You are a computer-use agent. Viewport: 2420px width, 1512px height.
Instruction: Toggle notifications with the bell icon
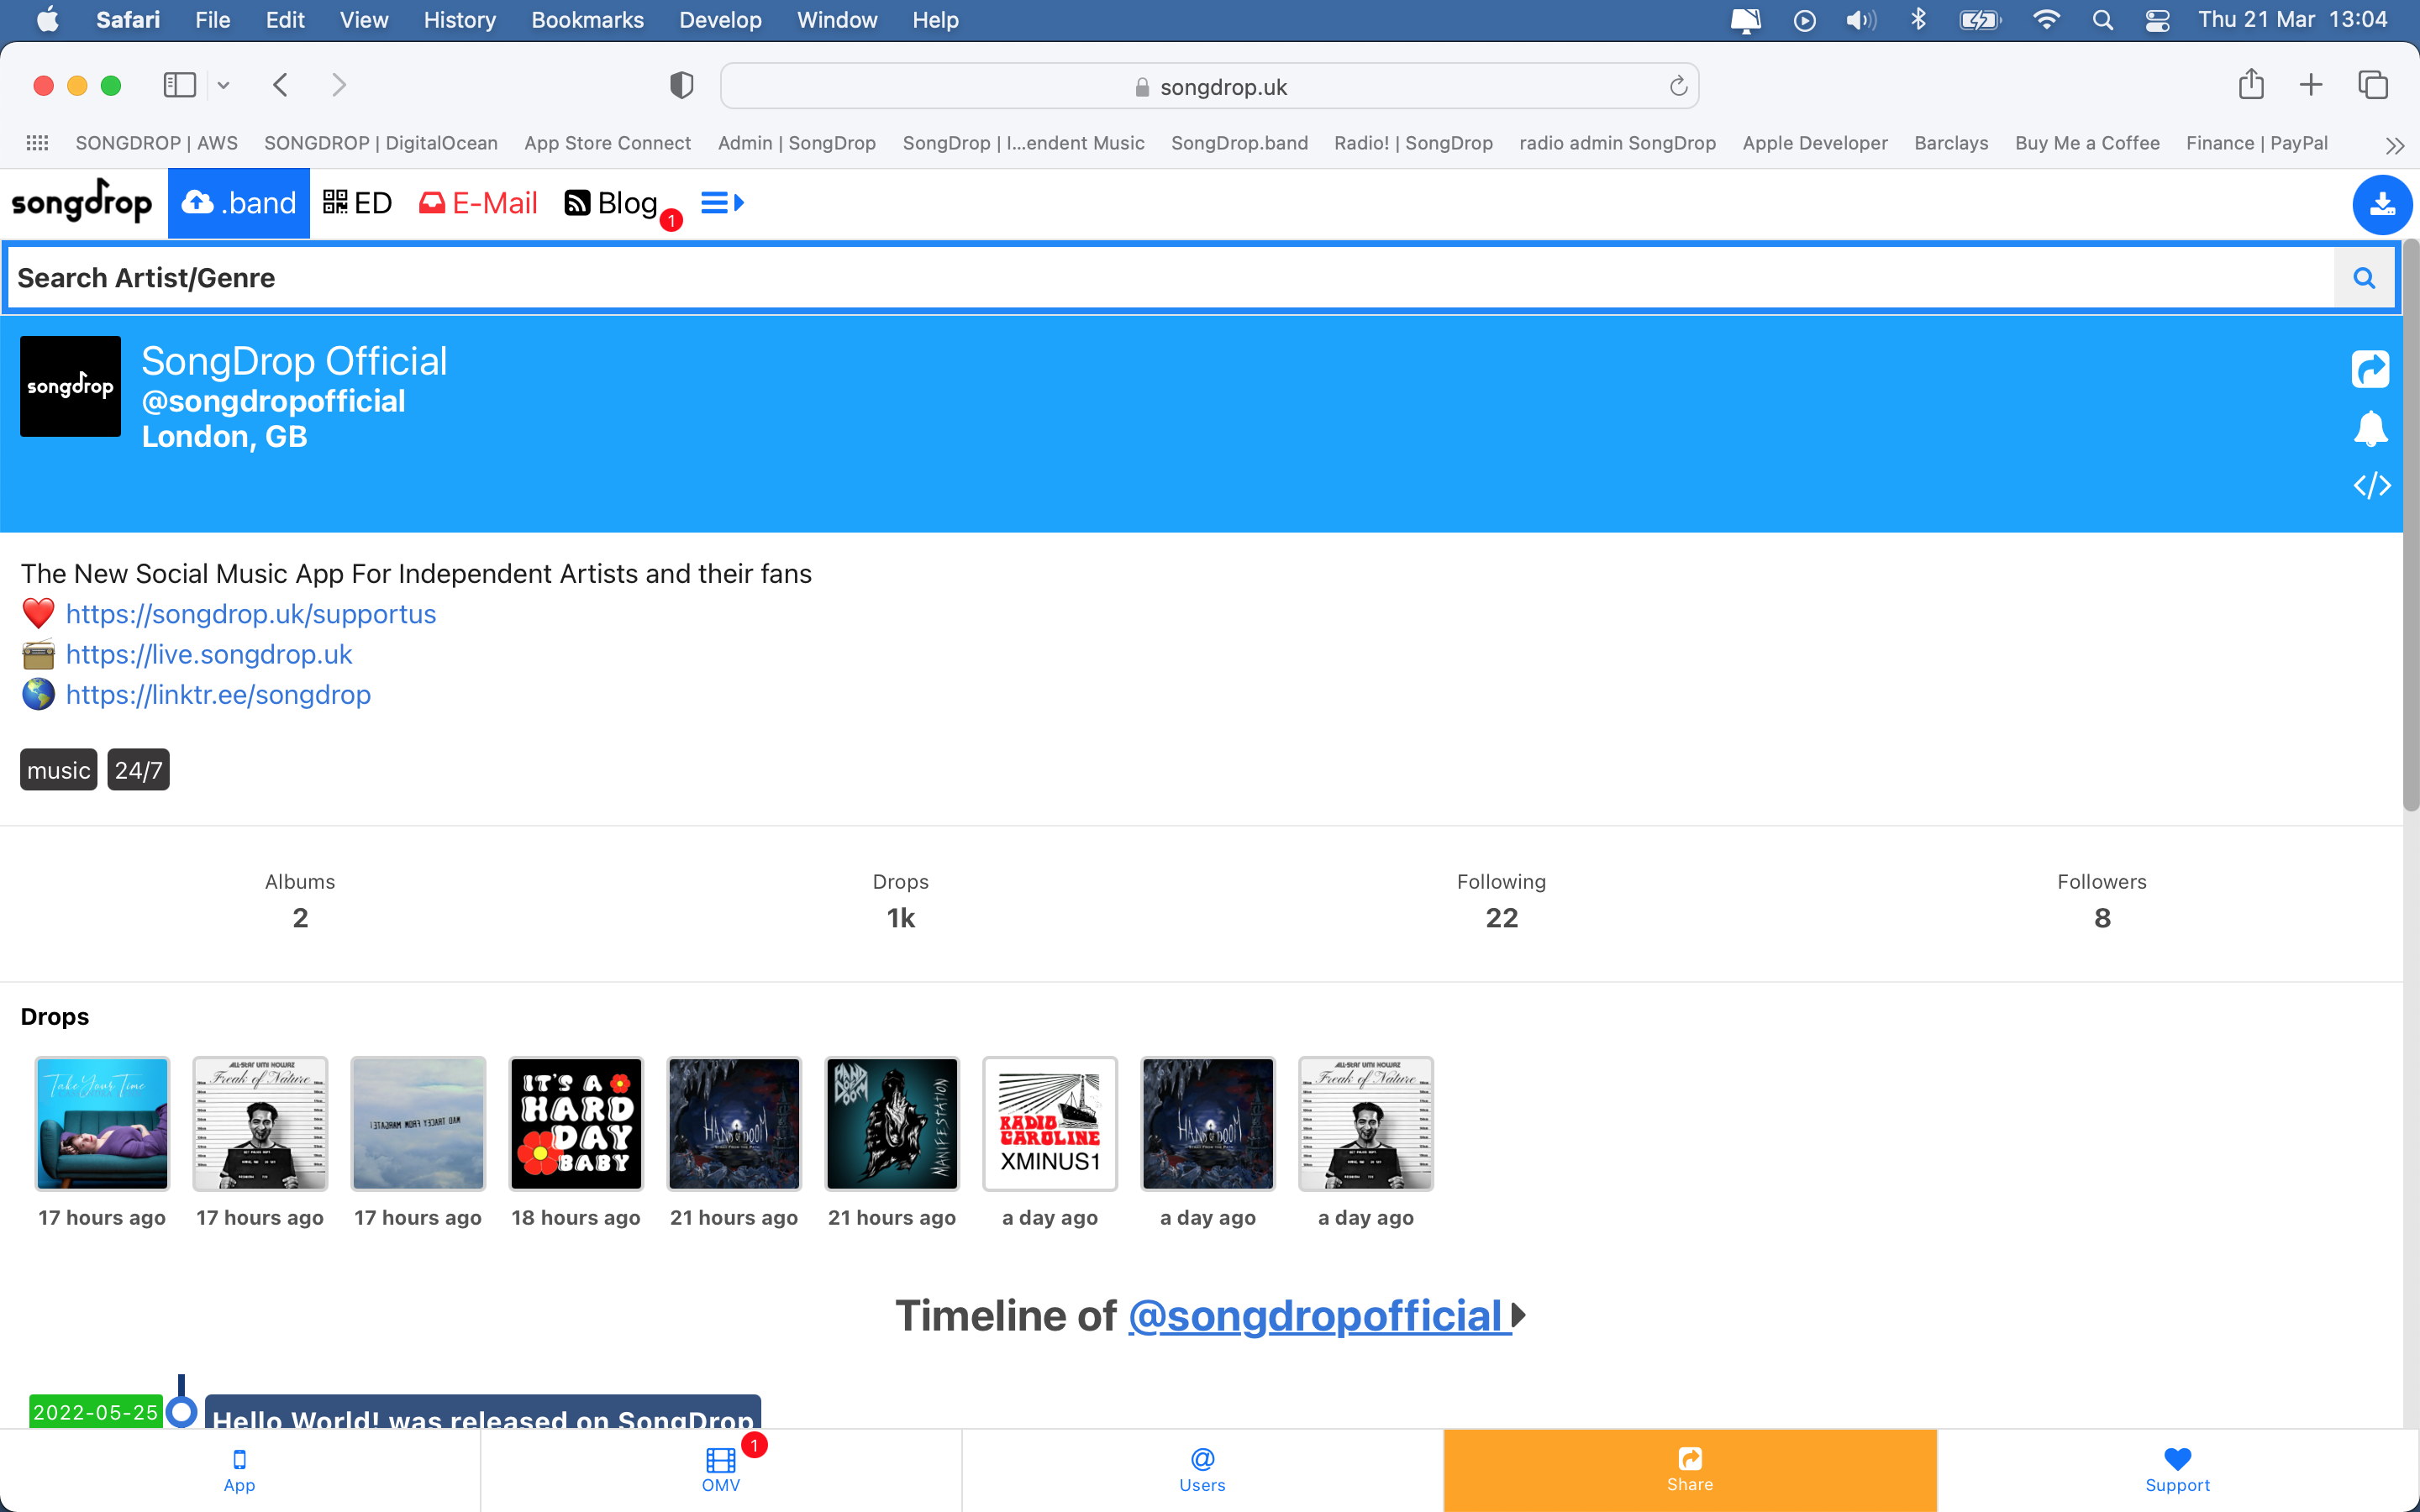click(x=2371, y=428)
